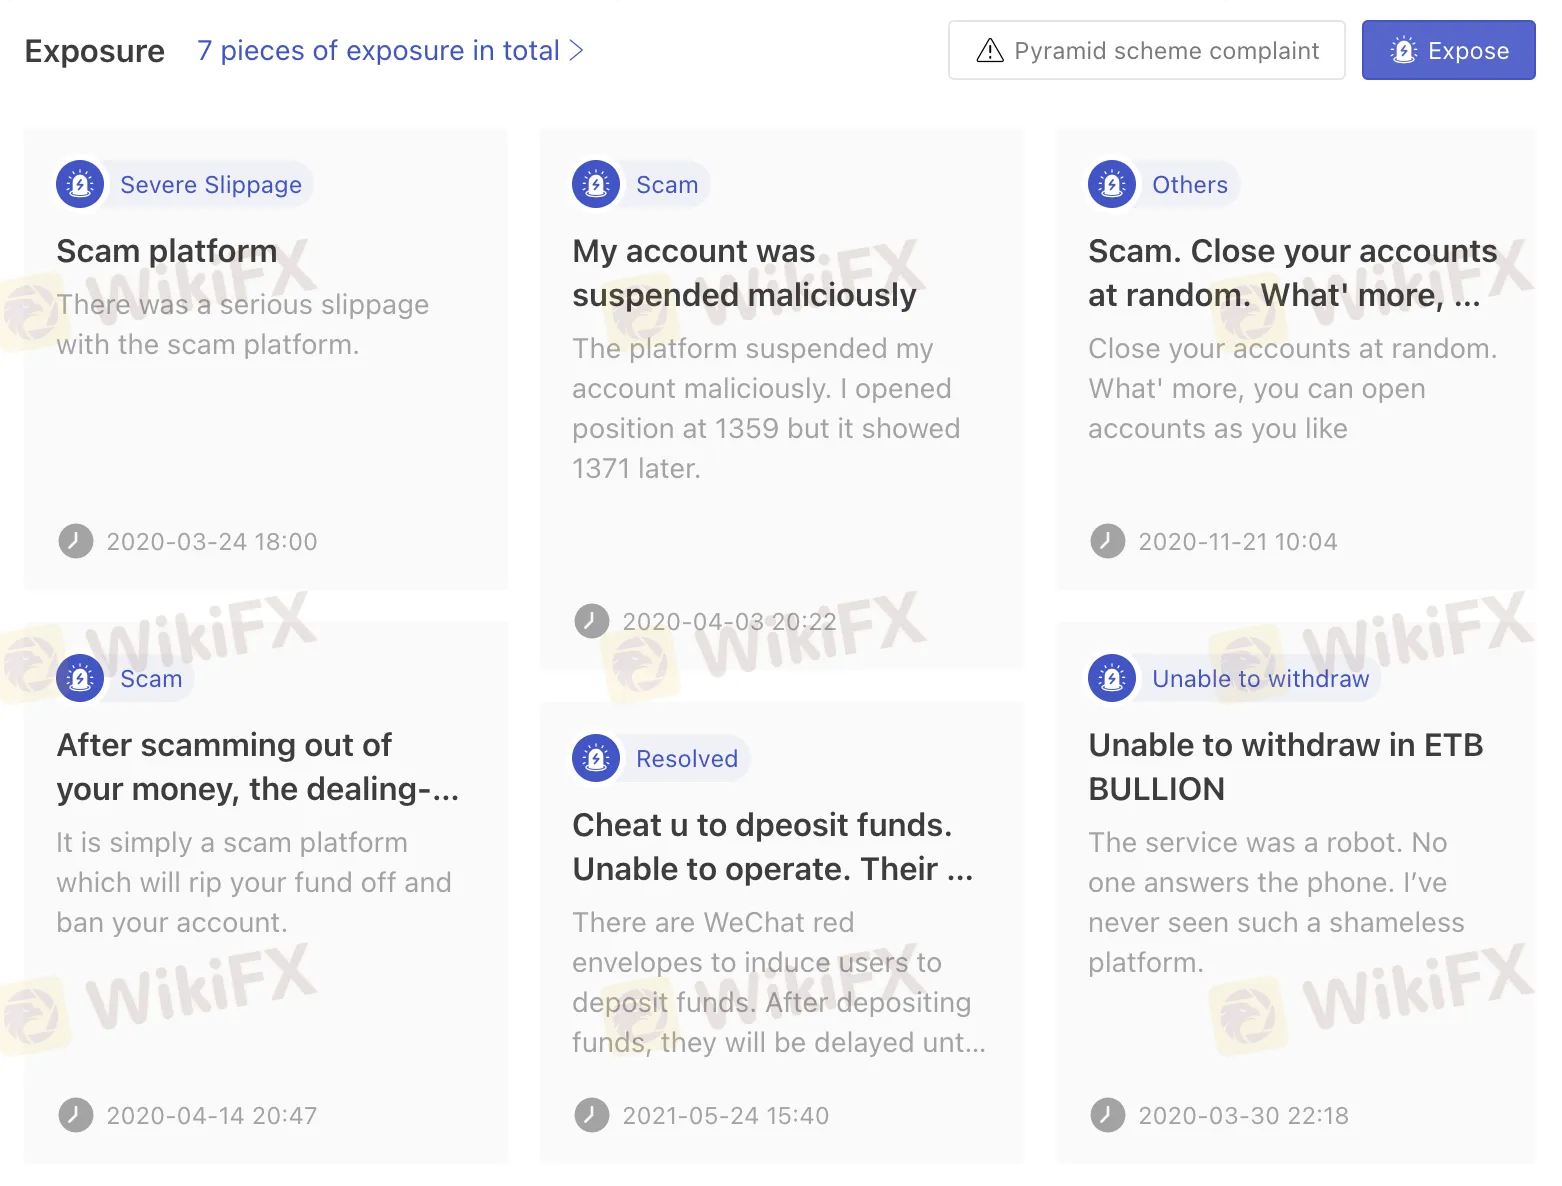
Task: Click the siren icon on the Scam badge
Action: click(596, 184)
